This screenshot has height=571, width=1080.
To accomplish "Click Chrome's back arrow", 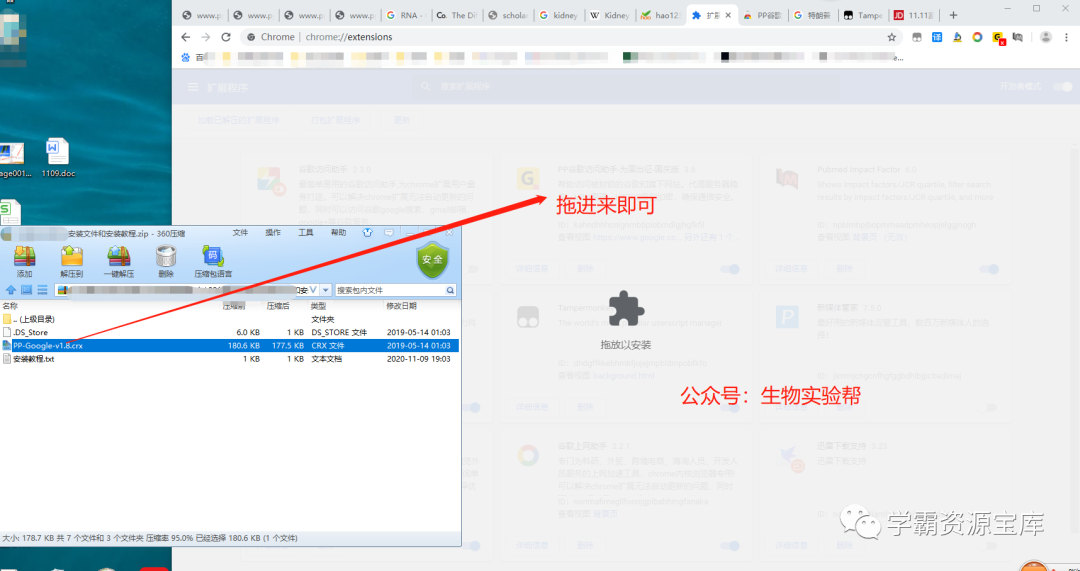I will (x=185, y=37).
